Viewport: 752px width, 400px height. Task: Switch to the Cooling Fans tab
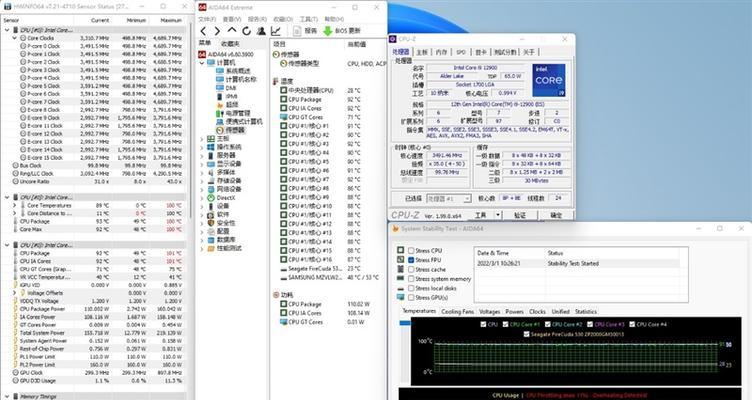[457, 312]
